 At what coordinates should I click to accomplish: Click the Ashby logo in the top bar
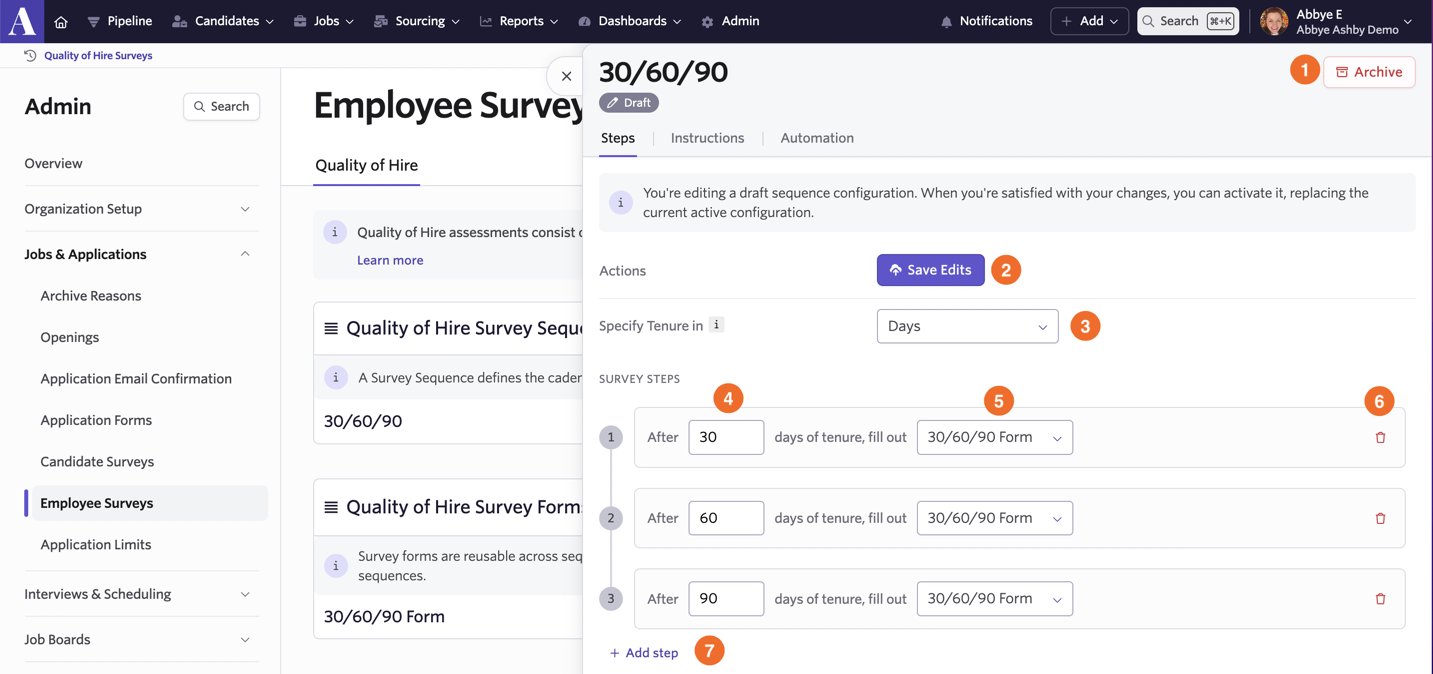pos(22,21)
